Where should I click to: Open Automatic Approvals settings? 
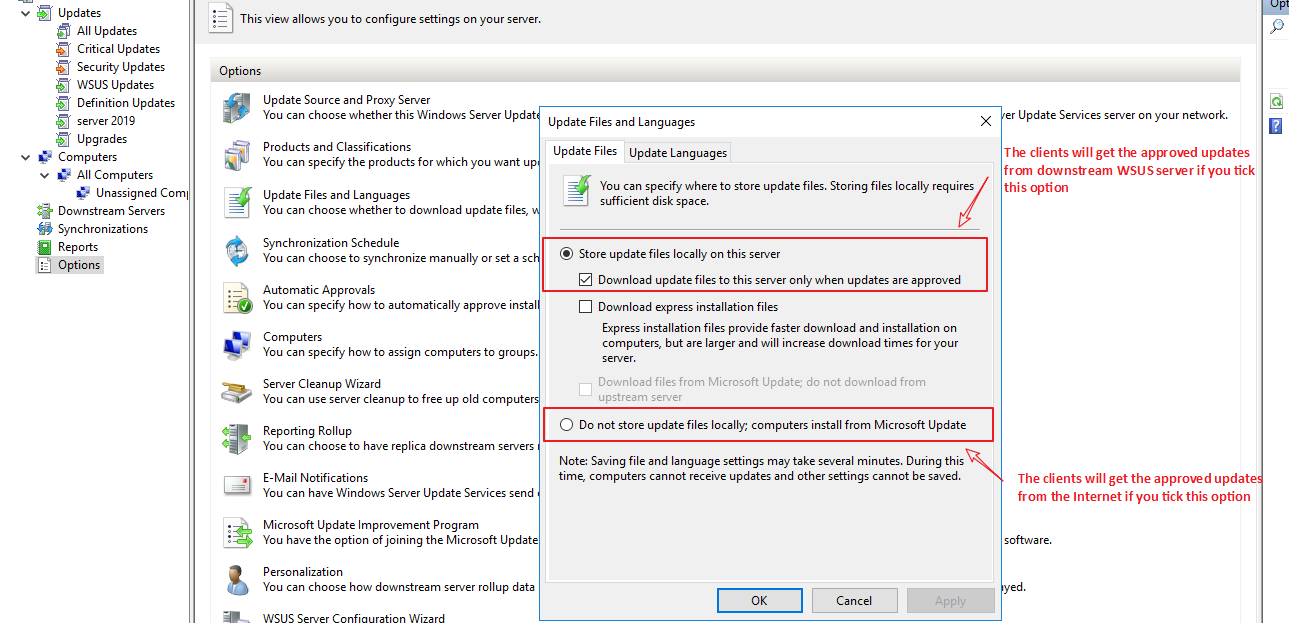pyautogui.click(x=237, y=297)
